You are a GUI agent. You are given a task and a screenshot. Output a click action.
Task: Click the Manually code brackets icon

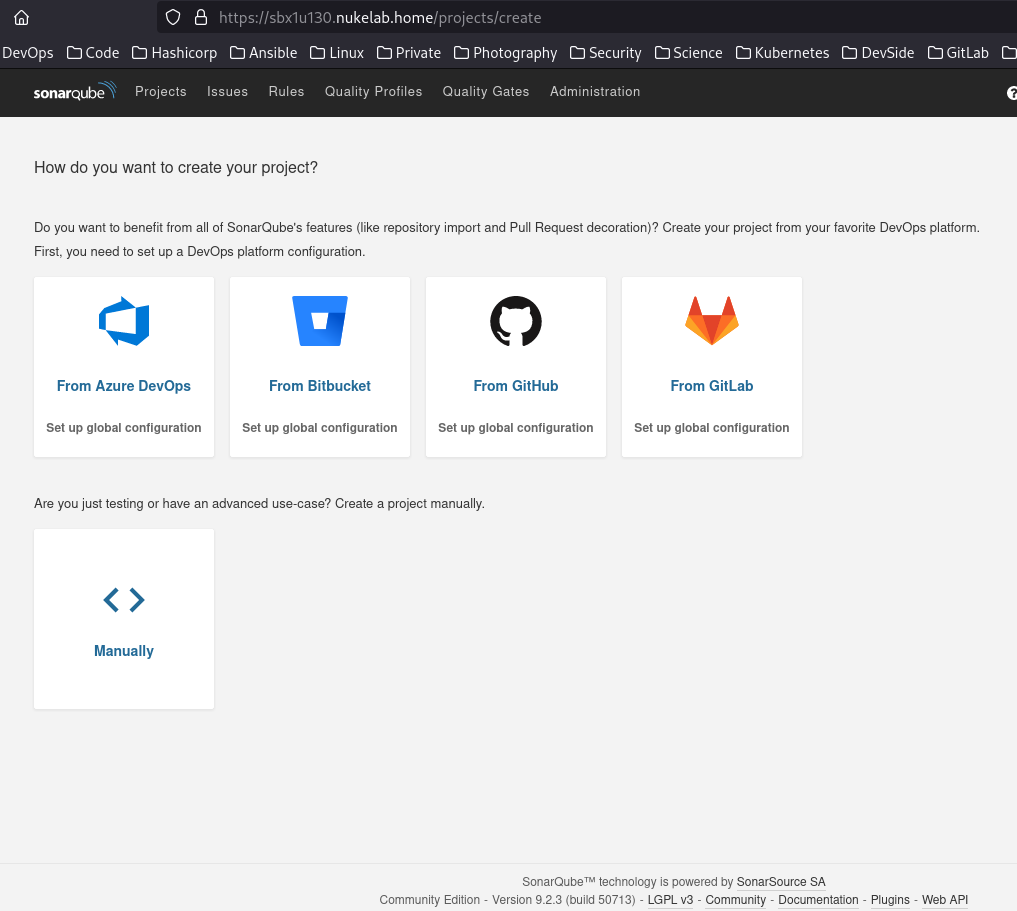pyautogui.click(x=124, y=600)
